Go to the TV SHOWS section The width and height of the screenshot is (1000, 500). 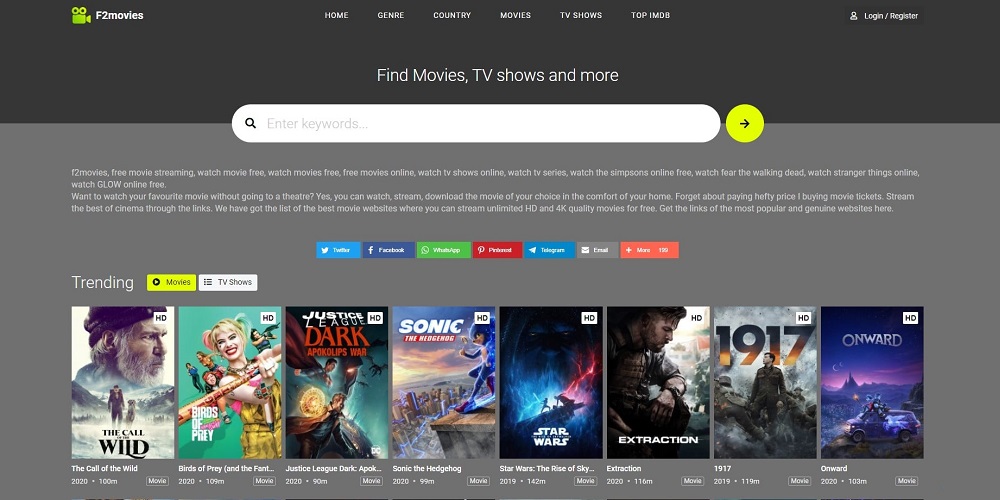coord(581,15)
